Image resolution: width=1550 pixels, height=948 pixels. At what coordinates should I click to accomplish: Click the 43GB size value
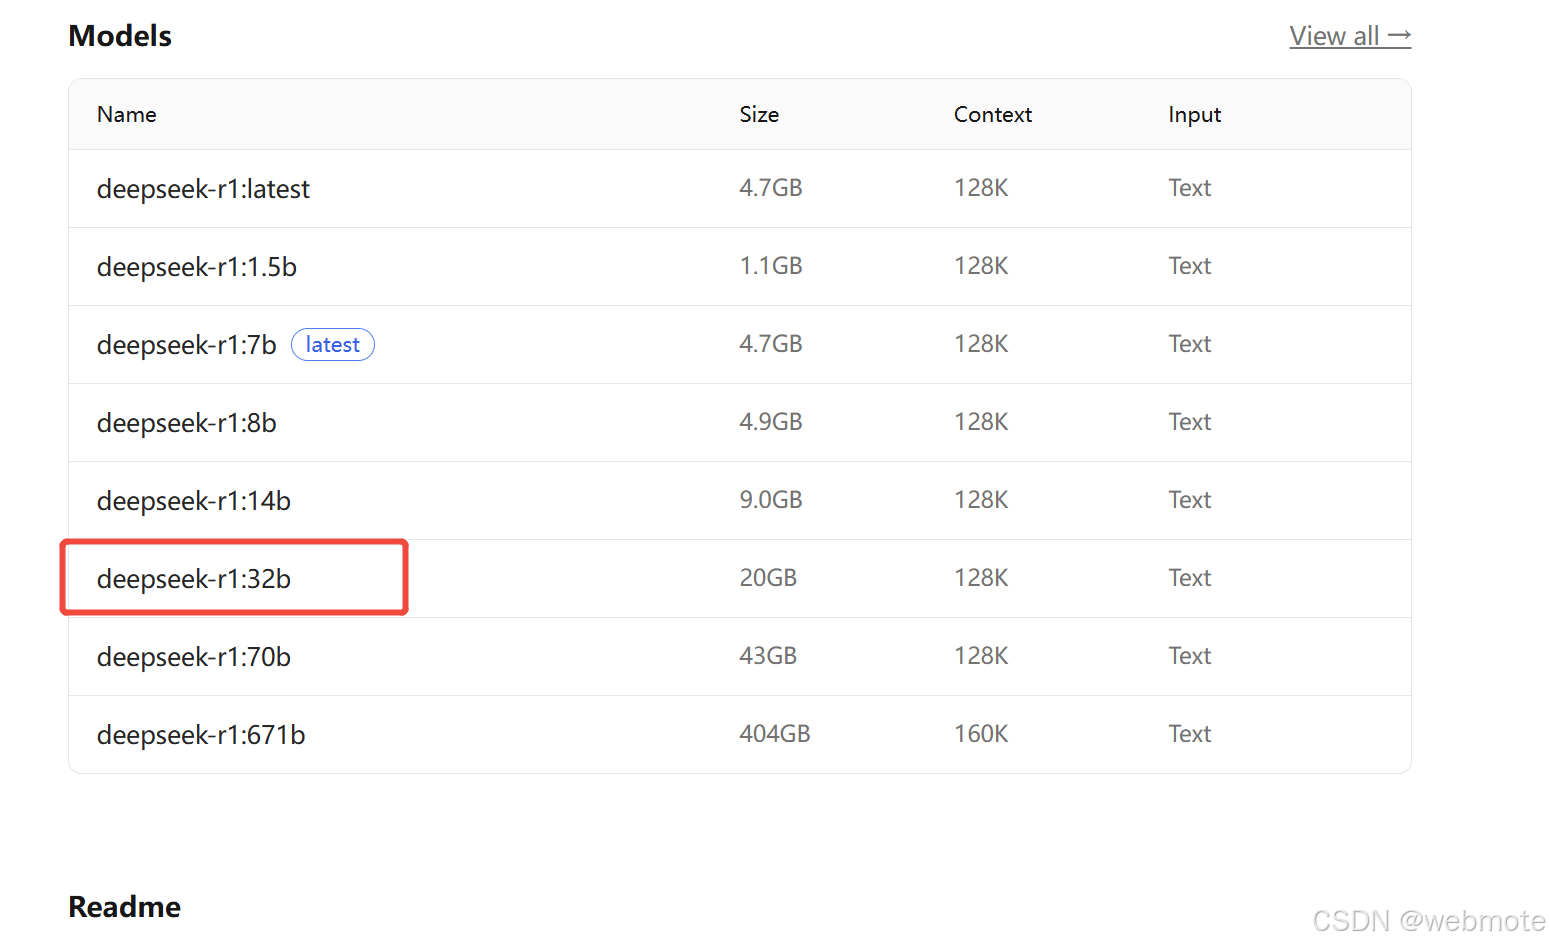(x=768, y=656)
